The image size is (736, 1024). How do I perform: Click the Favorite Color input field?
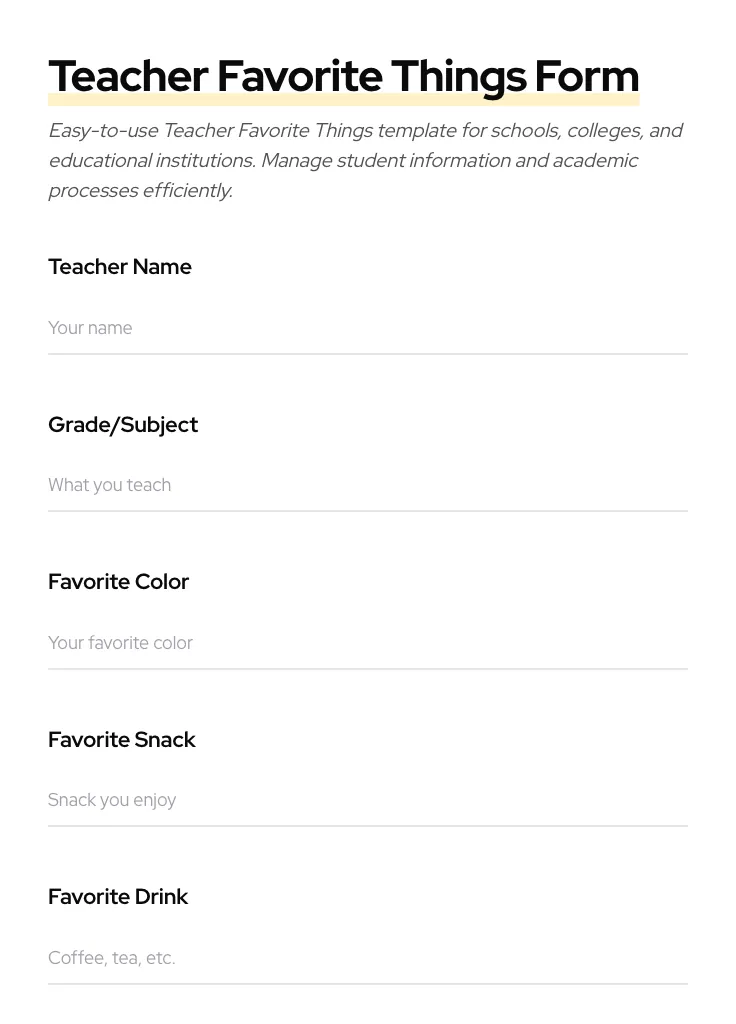click(x=368, y=643)
